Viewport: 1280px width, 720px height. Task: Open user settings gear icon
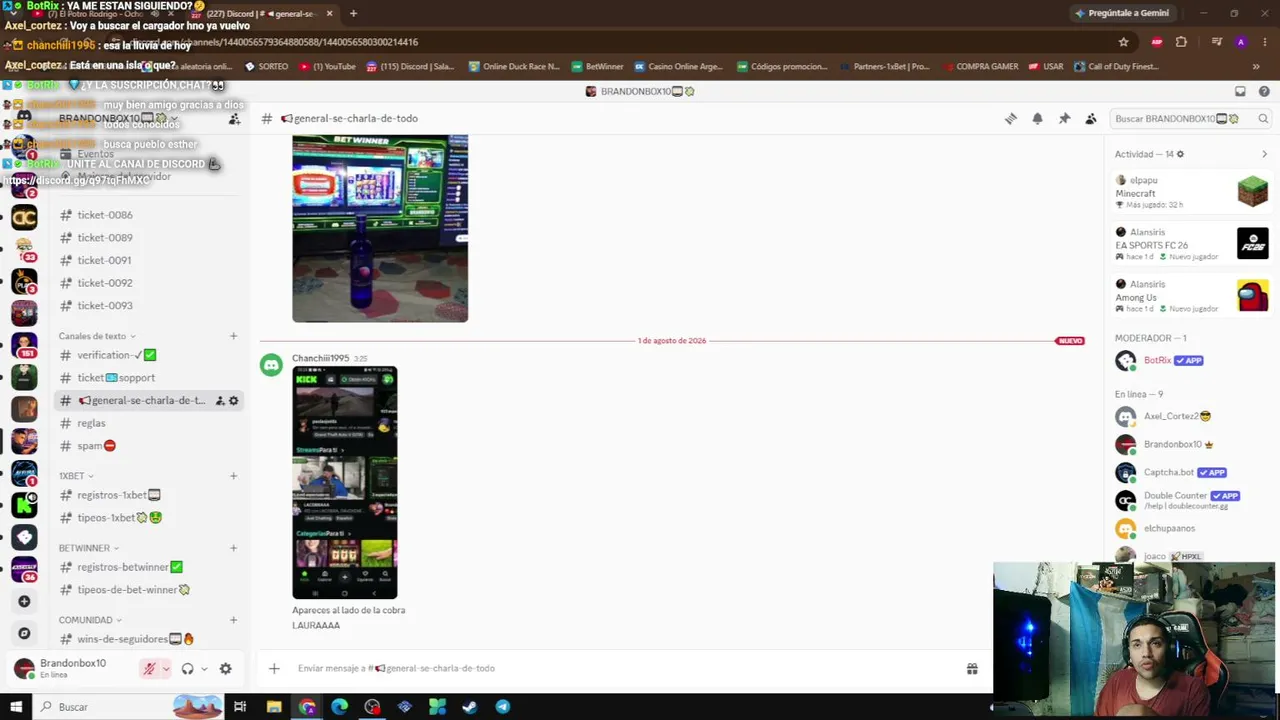[225, 669]
